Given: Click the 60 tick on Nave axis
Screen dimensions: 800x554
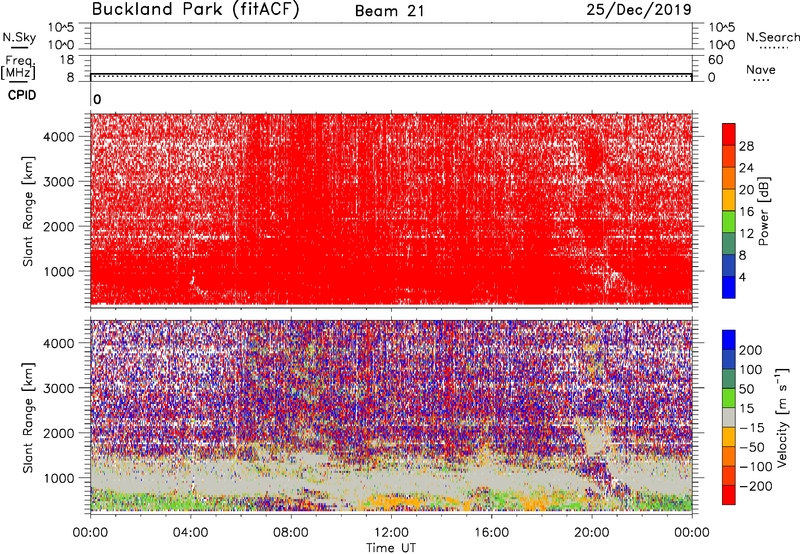Looking at the screenshot, I should coord(716,60).
